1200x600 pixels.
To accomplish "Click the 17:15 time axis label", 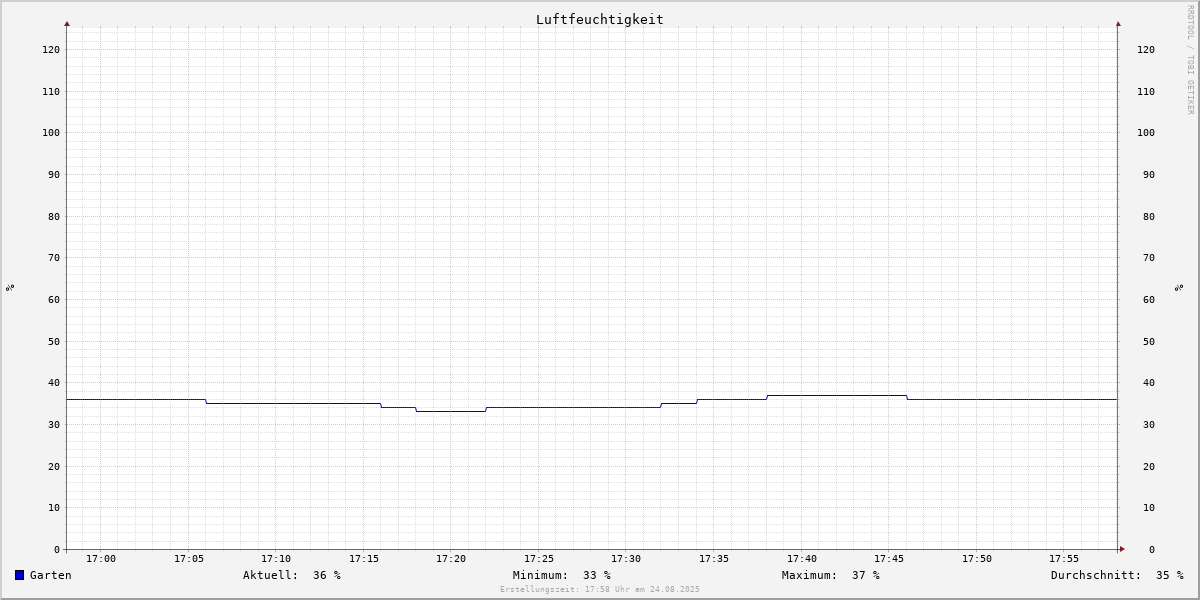I will [x=364, y=559].
